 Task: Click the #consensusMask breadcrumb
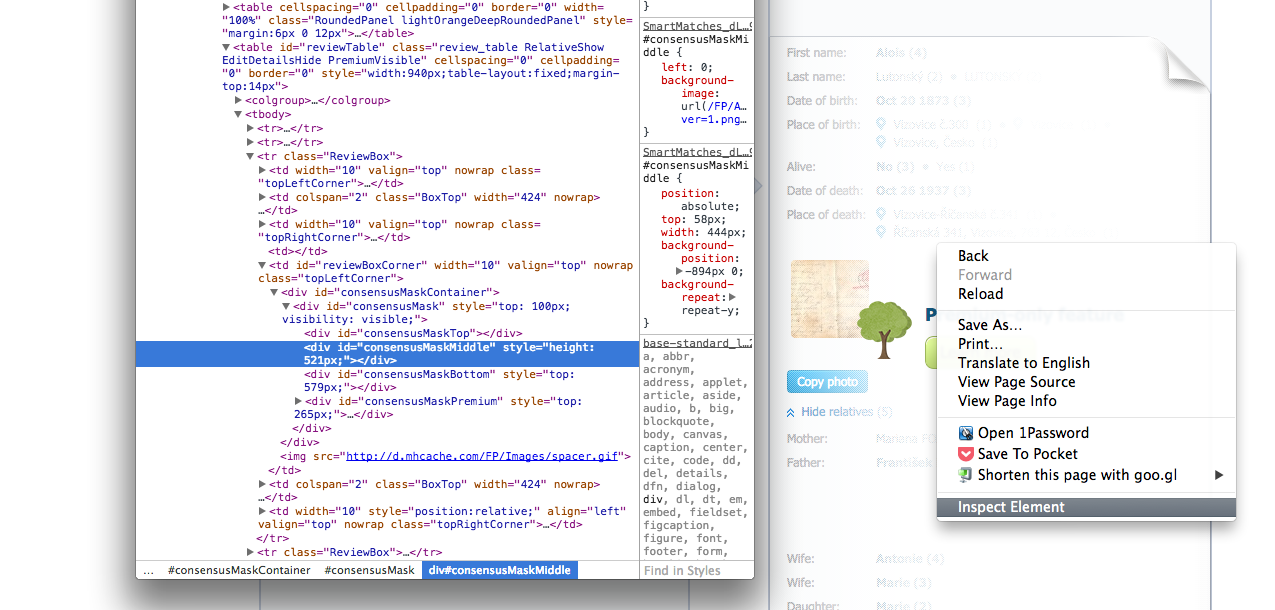[x=369, y=570]
